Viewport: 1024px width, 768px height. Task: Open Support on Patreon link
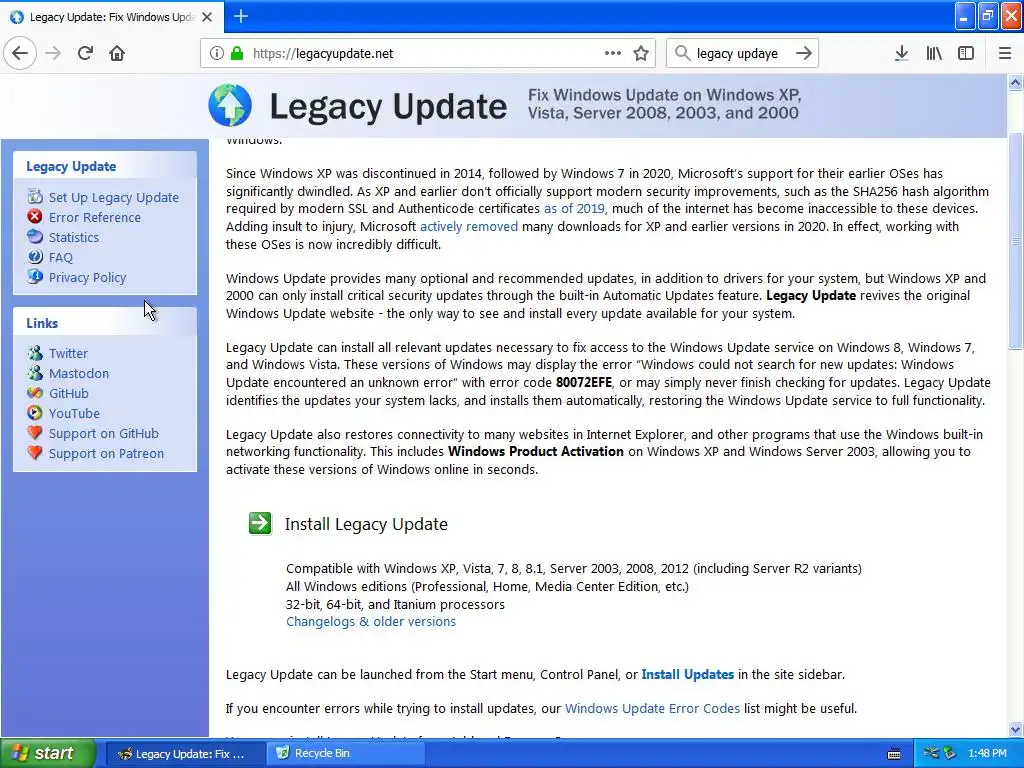tap(106, 453)
